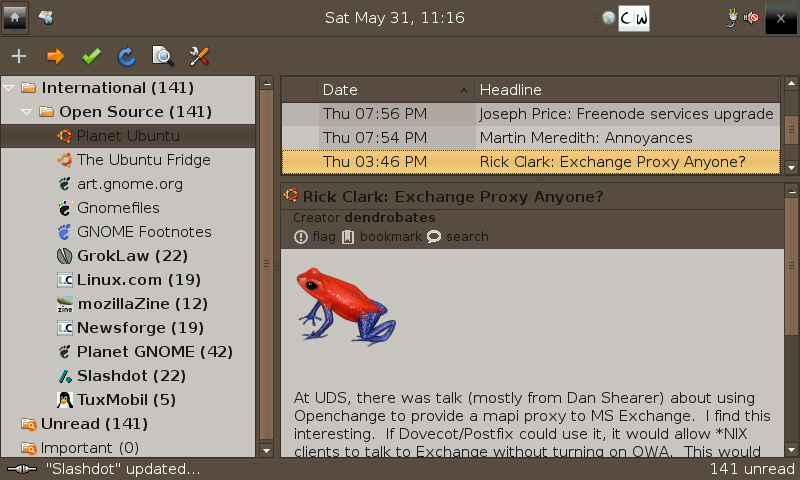The image size is (800, 480).
Task: Click the globe icon in top panel
Action: pos(608,18)
